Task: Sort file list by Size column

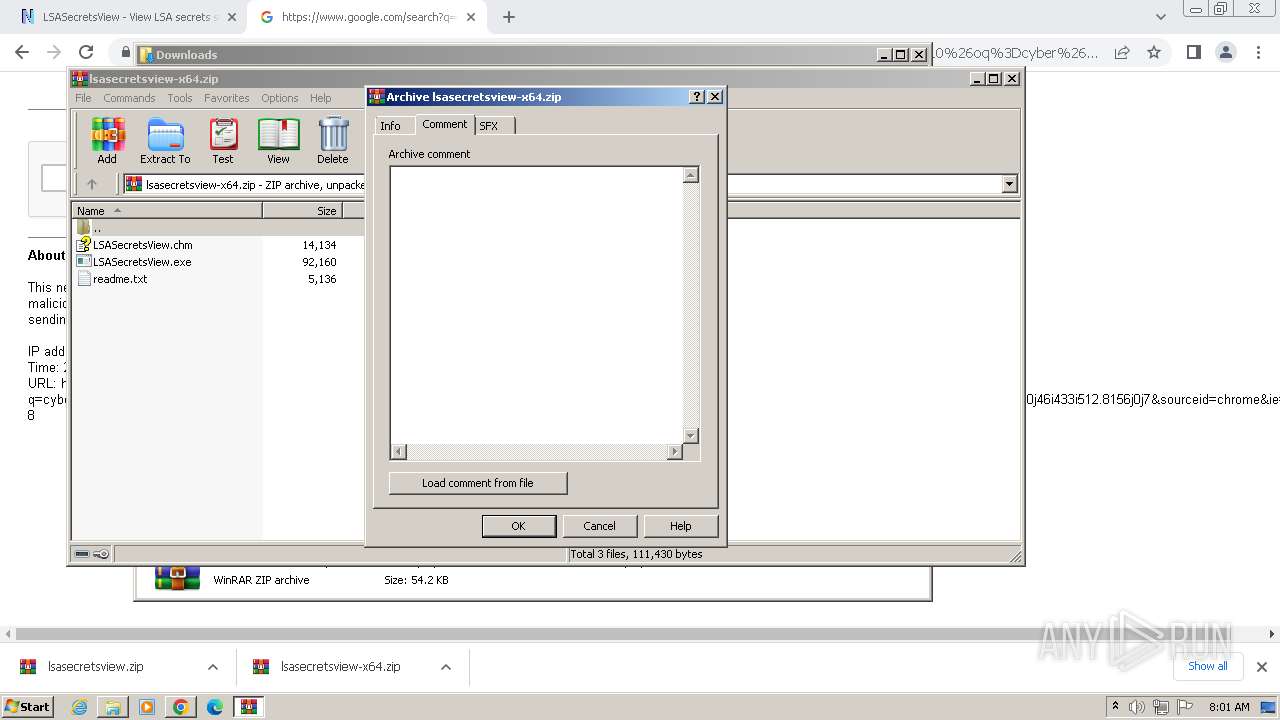Action: (x=303, y=211)
